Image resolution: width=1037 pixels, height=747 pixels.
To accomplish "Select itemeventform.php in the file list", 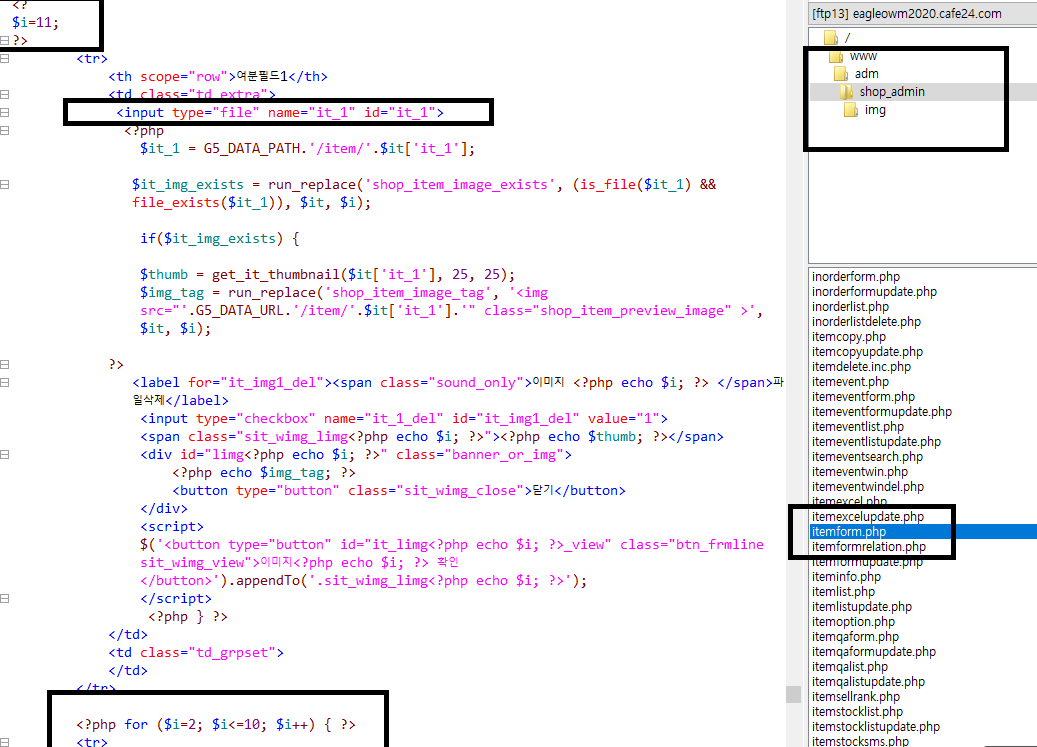I will pyautogui.click(x=863, y=397).
